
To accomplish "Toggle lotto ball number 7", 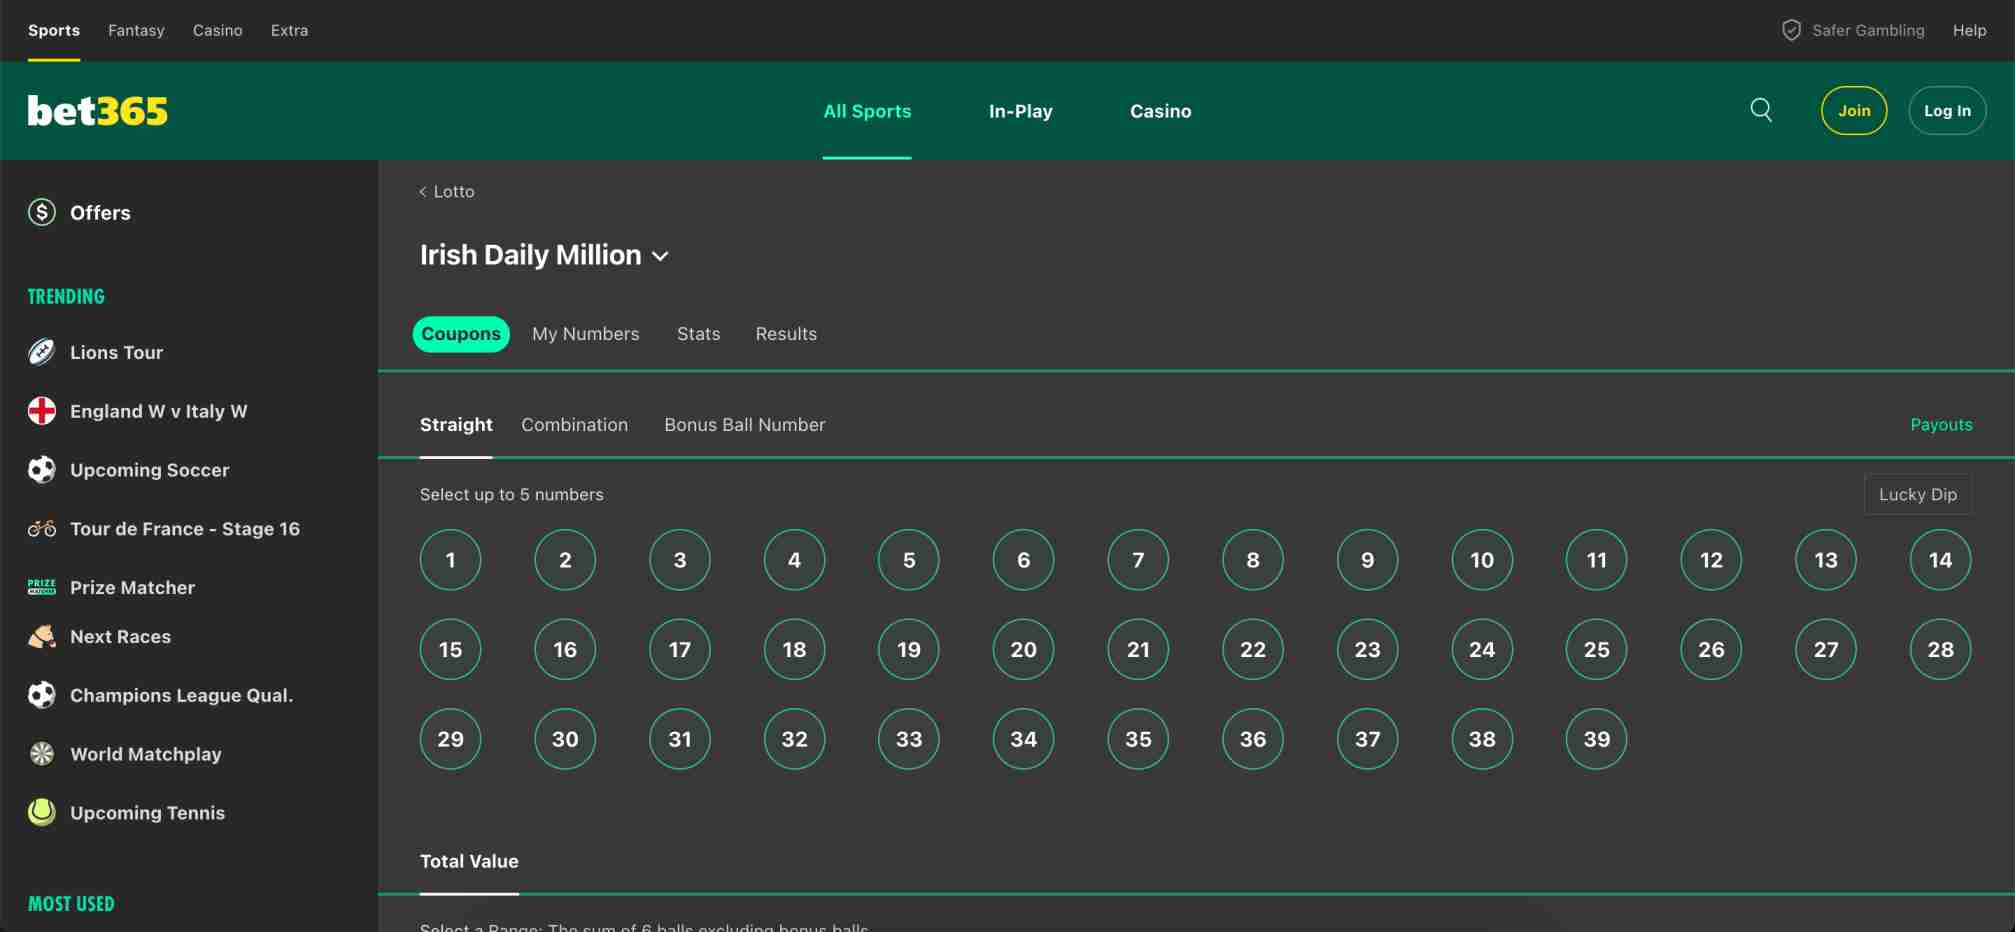I will tap(1138, 560).
